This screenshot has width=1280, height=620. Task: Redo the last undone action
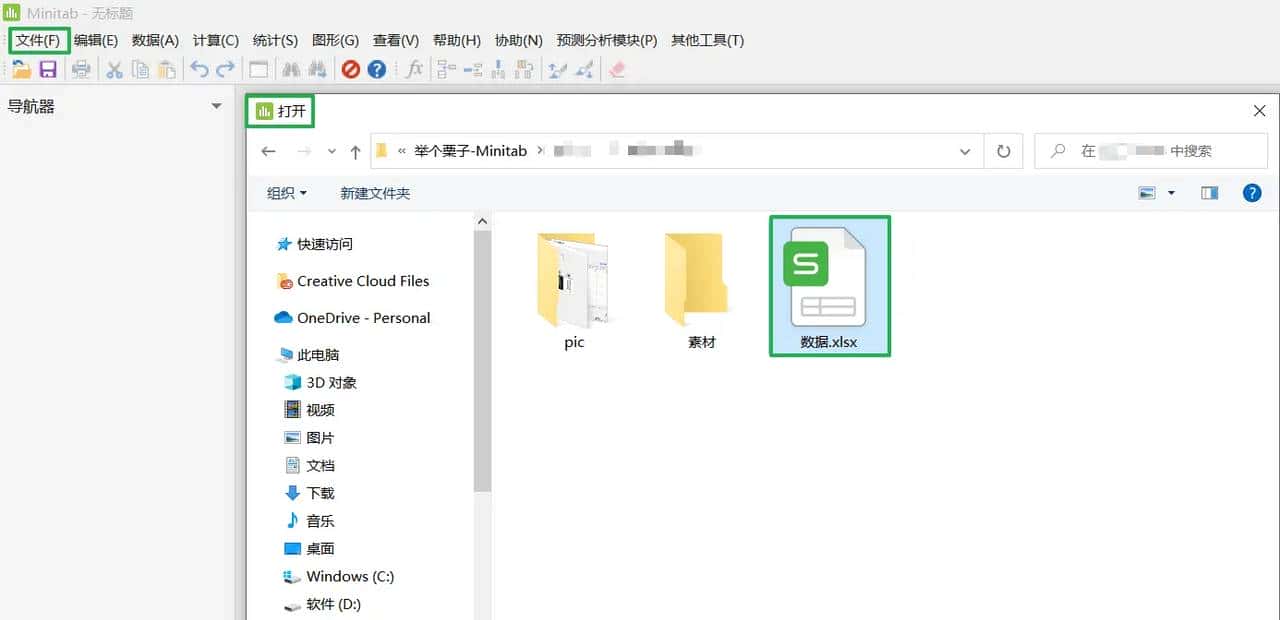[224, 69]
